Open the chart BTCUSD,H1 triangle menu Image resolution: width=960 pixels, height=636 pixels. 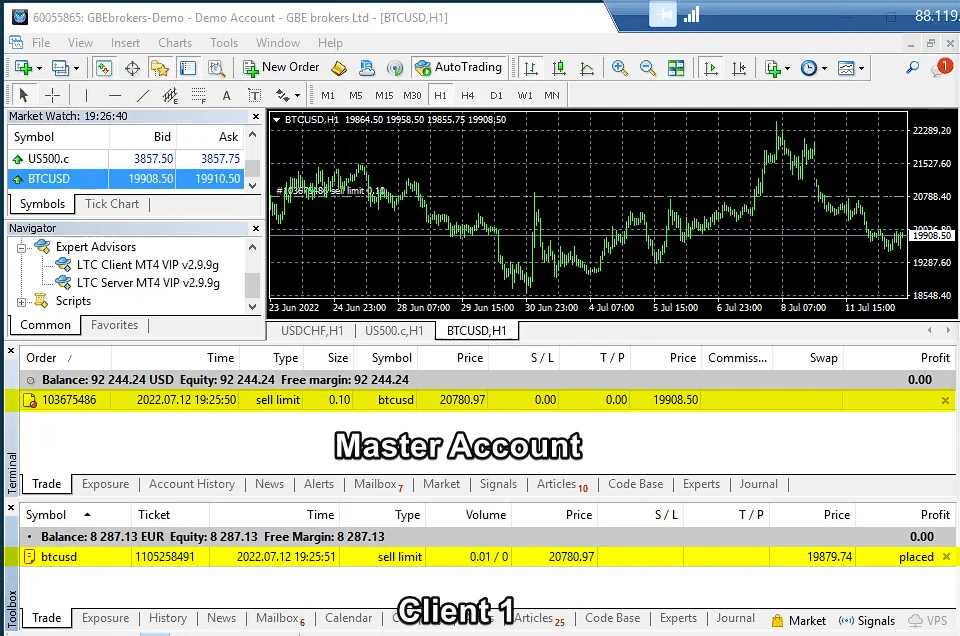coord(276,120)
